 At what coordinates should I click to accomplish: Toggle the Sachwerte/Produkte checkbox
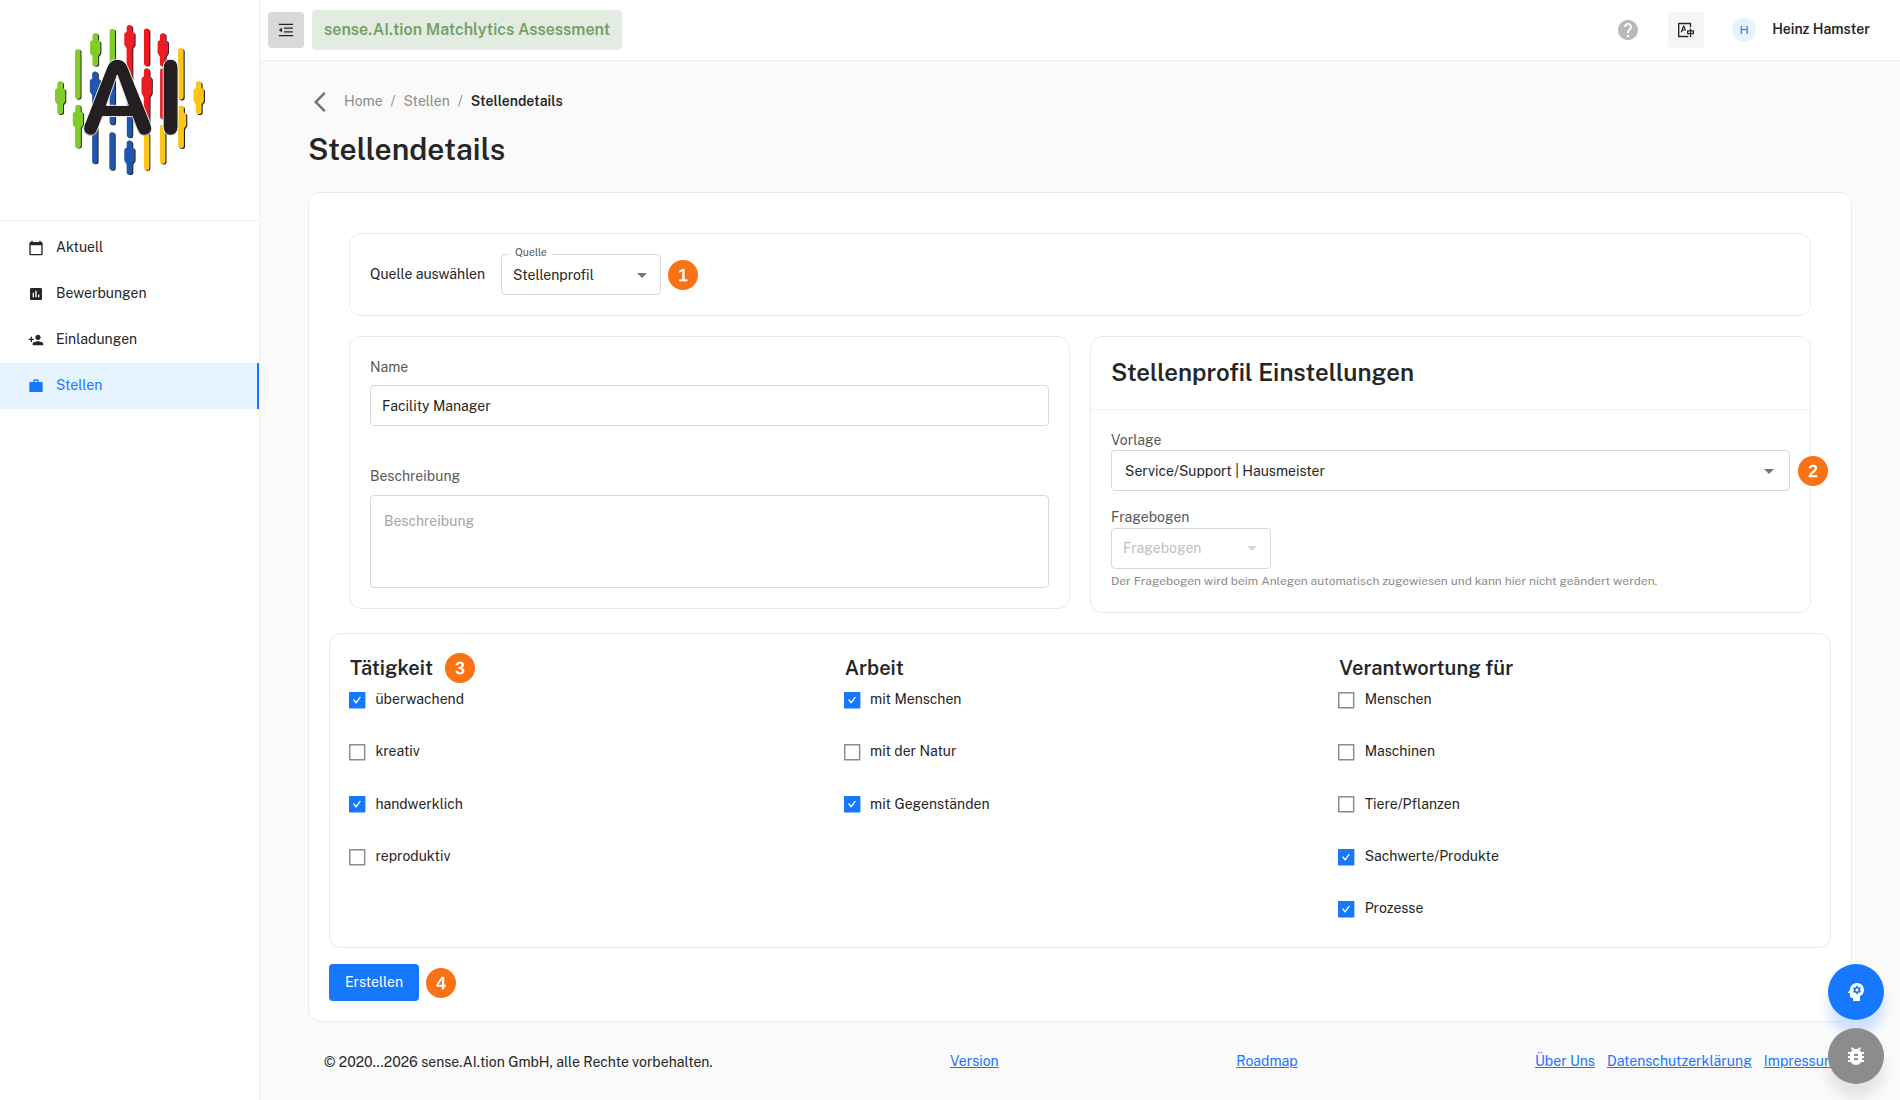click(x=1346, y=857)
